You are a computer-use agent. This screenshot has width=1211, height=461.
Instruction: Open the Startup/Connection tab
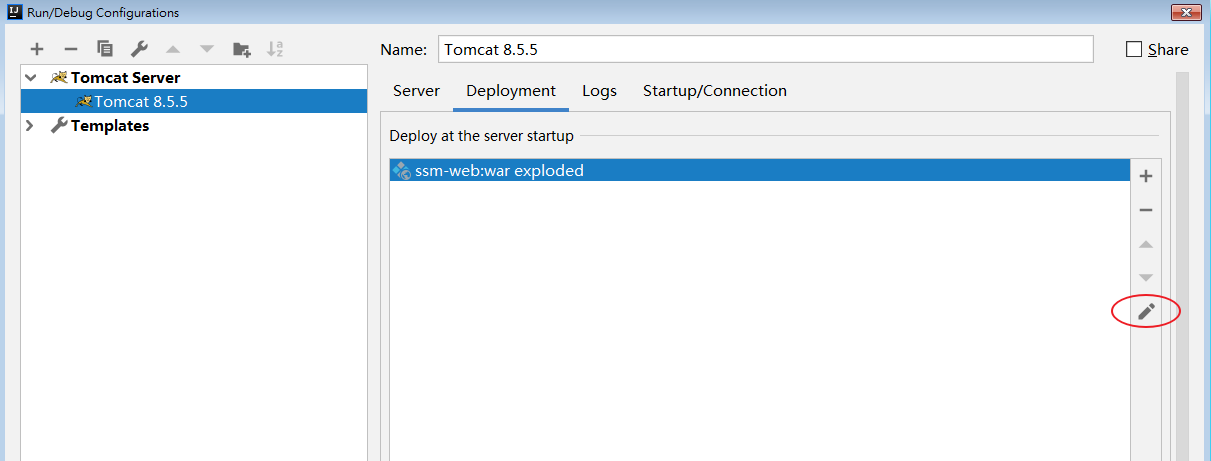714,91
